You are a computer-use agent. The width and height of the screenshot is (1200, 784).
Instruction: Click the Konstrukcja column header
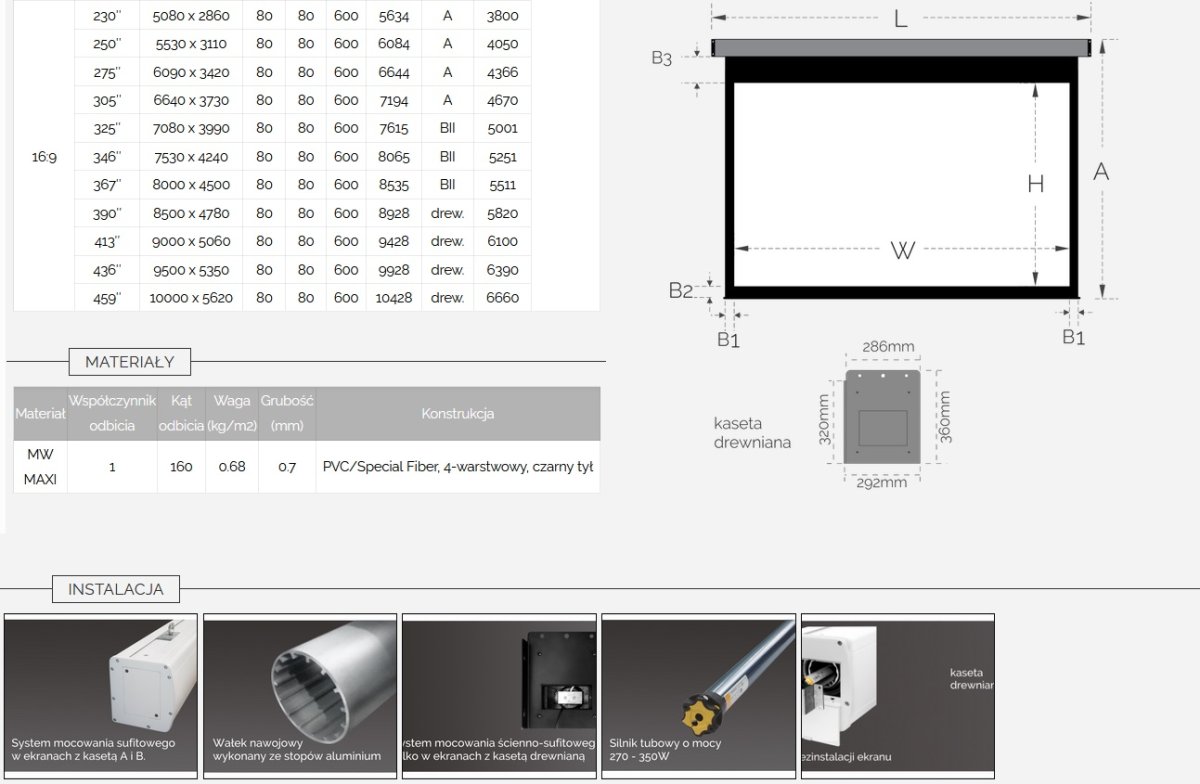pyautogui.click(x=457, y=414)
